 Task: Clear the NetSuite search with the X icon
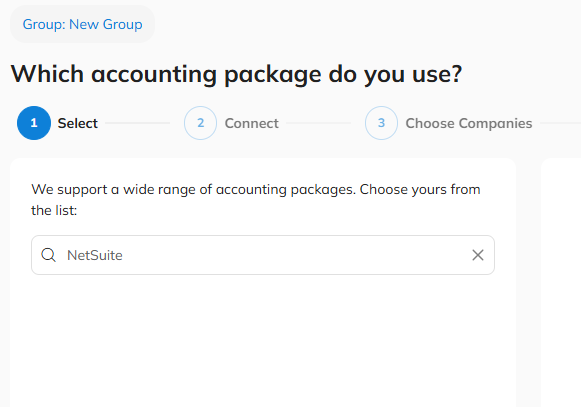tap(478, 255)
